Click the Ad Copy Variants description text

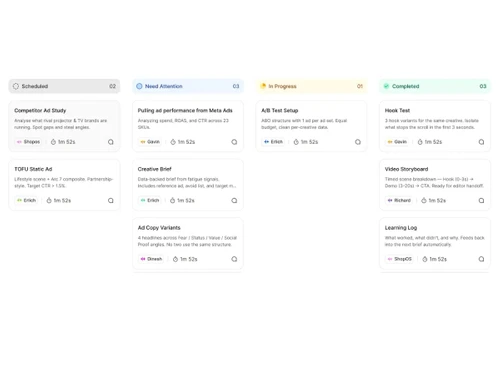point(187,241)
